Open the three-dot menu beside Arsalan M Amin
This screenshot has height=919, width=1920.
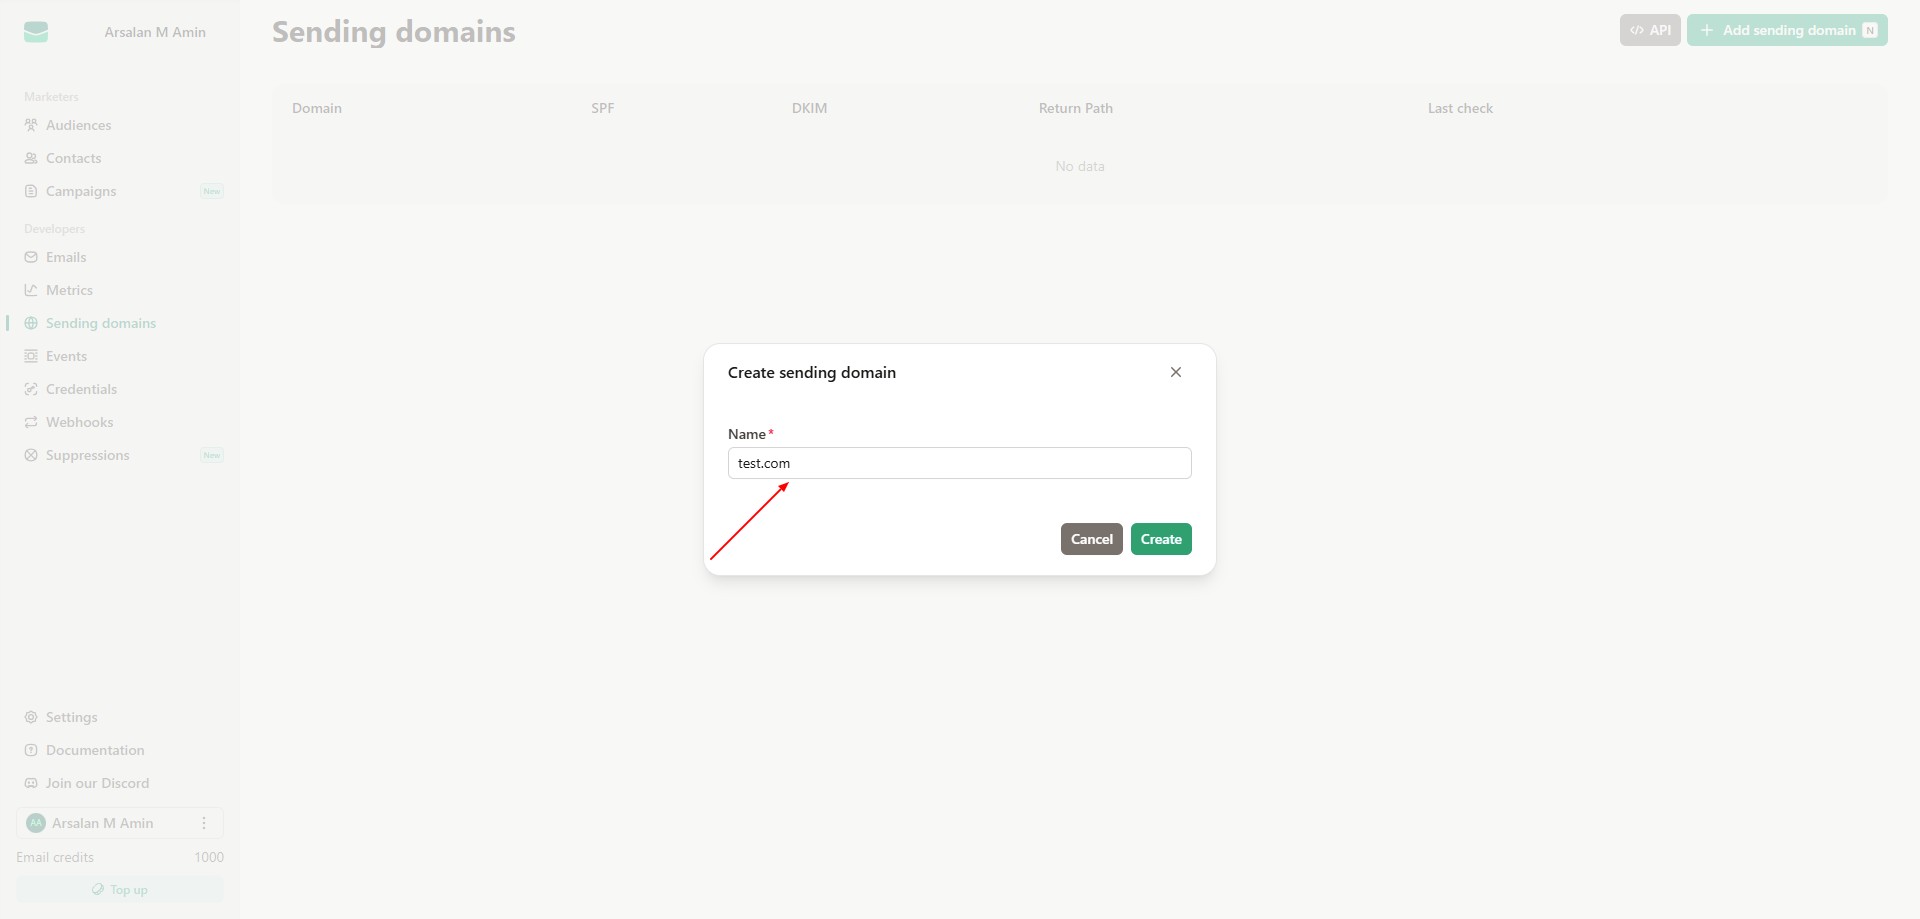tap(204, 823)
